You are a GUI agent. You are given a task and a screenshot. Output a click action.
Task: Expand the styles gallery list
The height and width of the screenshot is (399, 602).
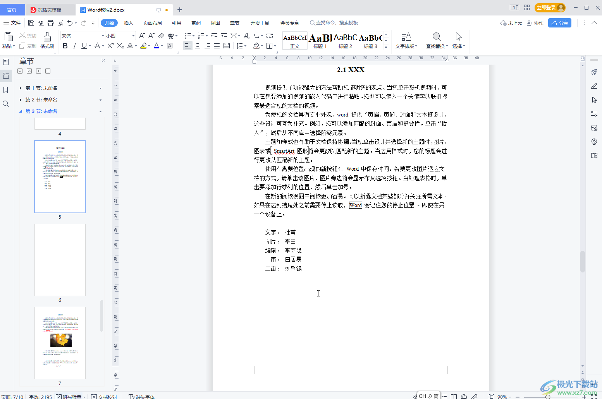386,46
